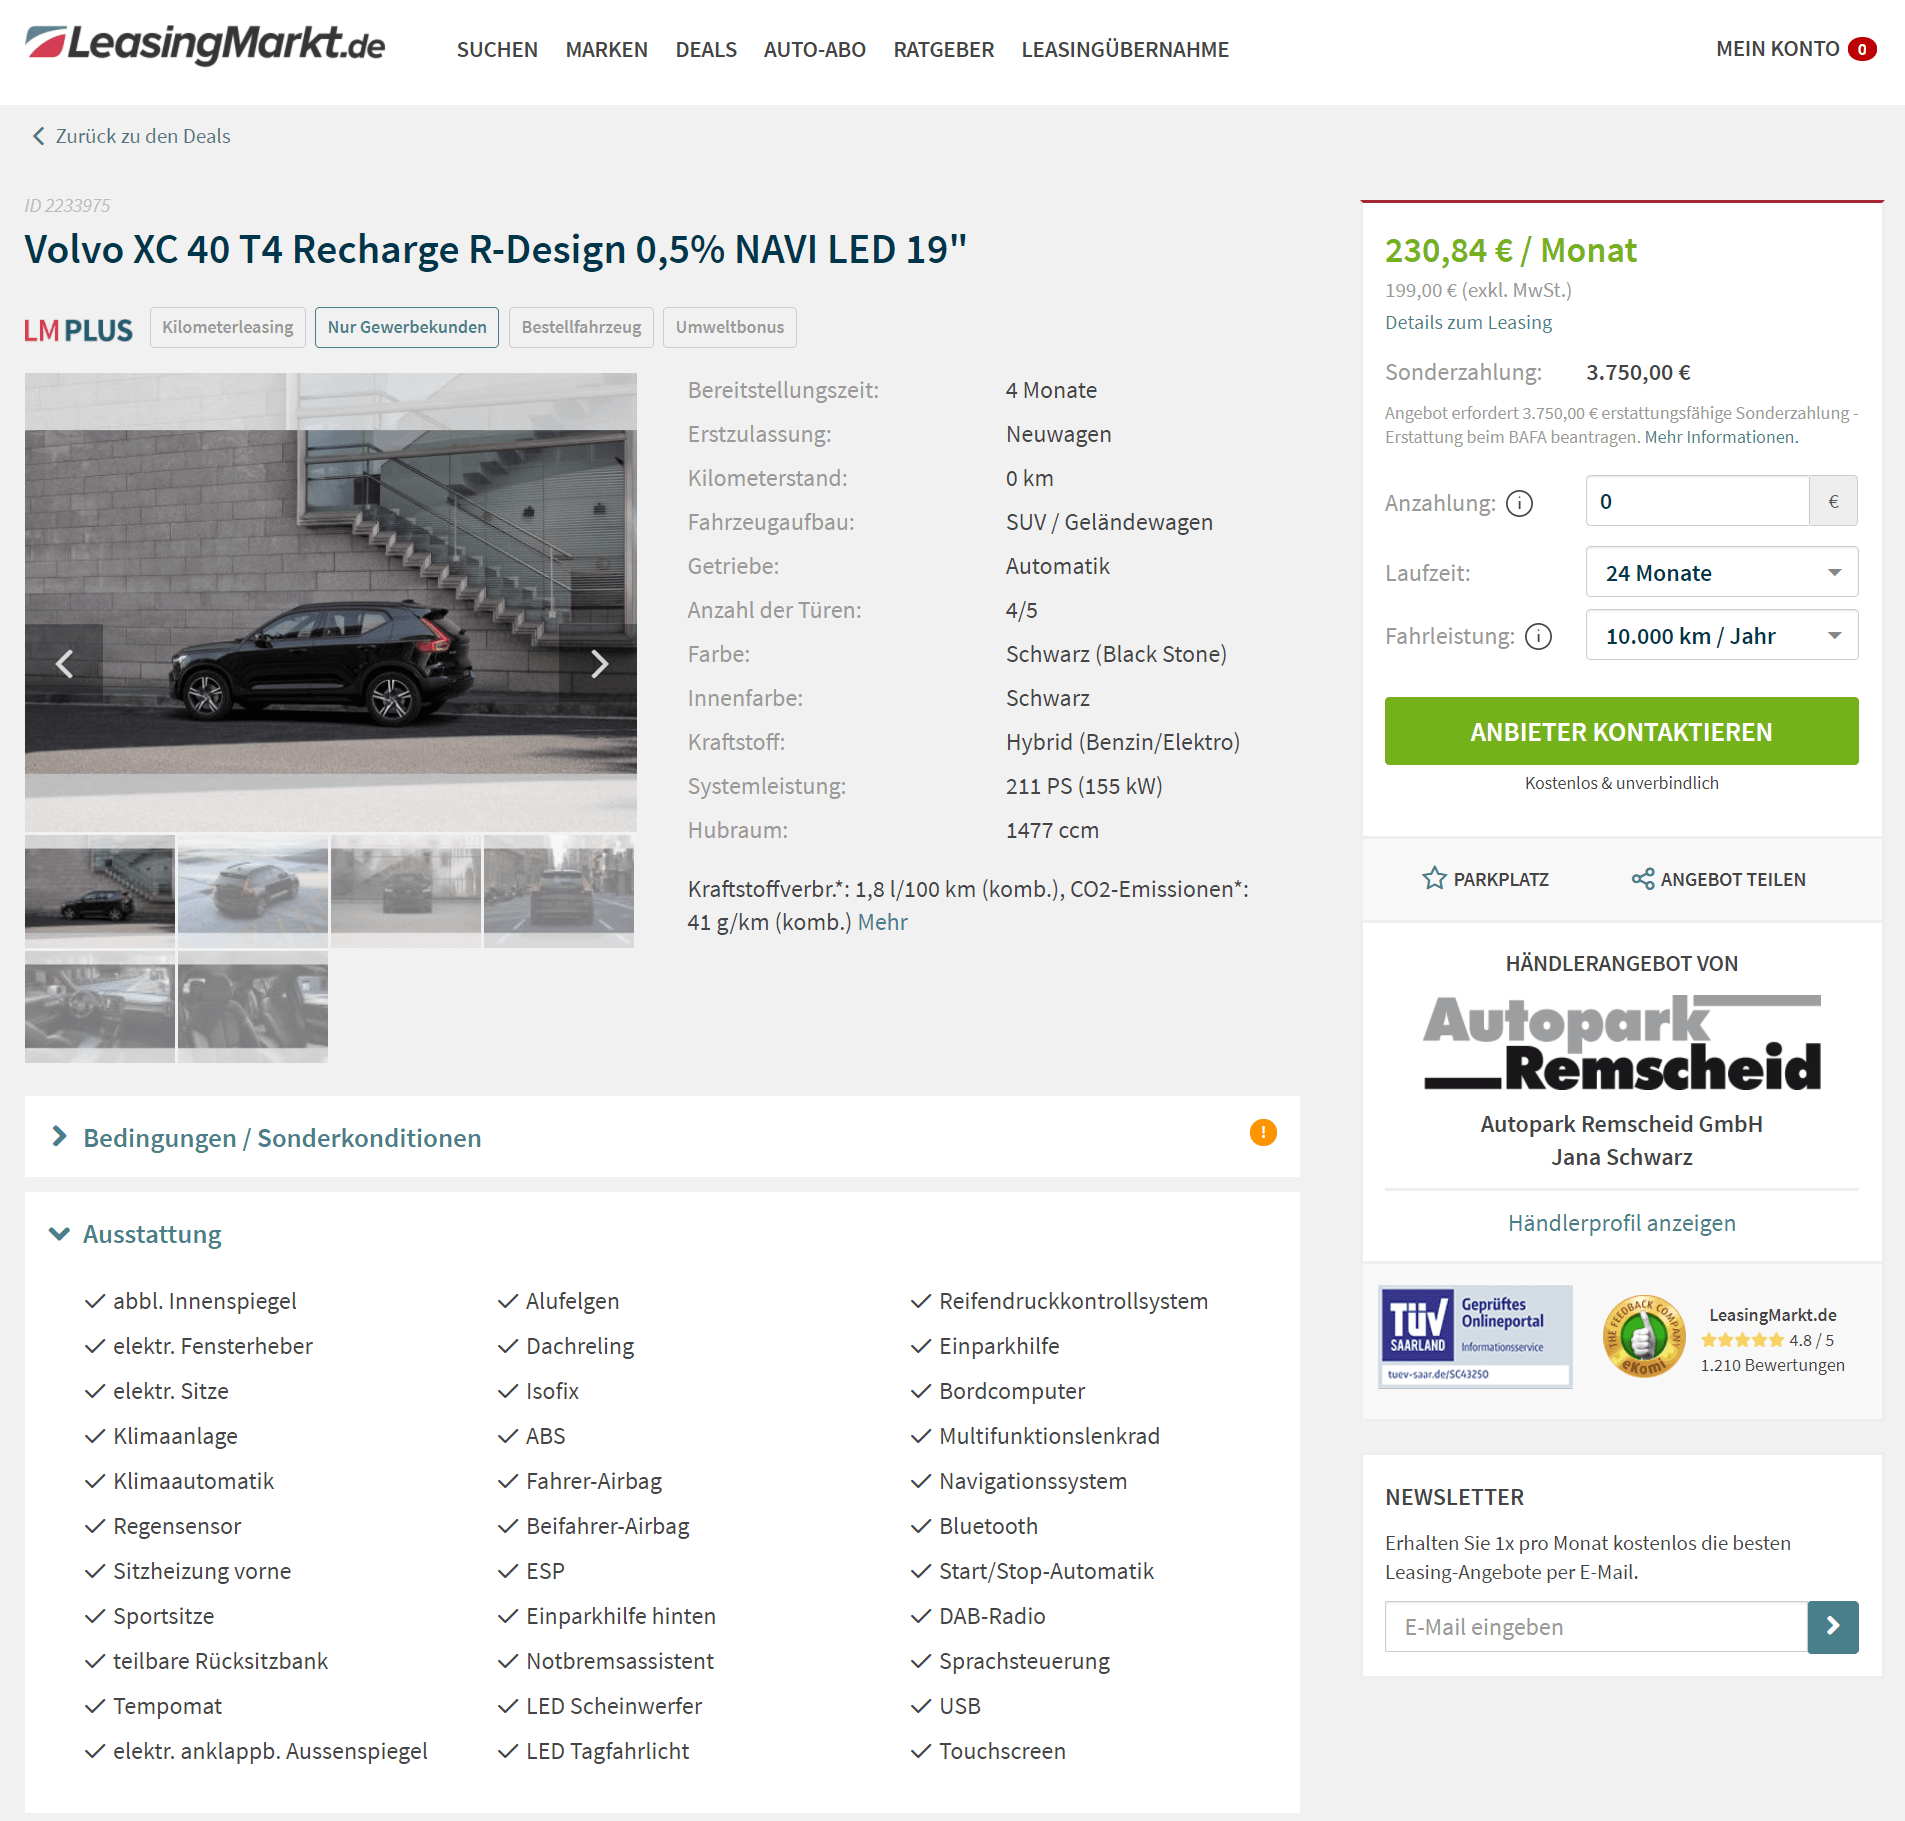Open the SUCHEN menu
Image resolution: width=1905 pixels, height=1821 pixels.
[497, 49]
